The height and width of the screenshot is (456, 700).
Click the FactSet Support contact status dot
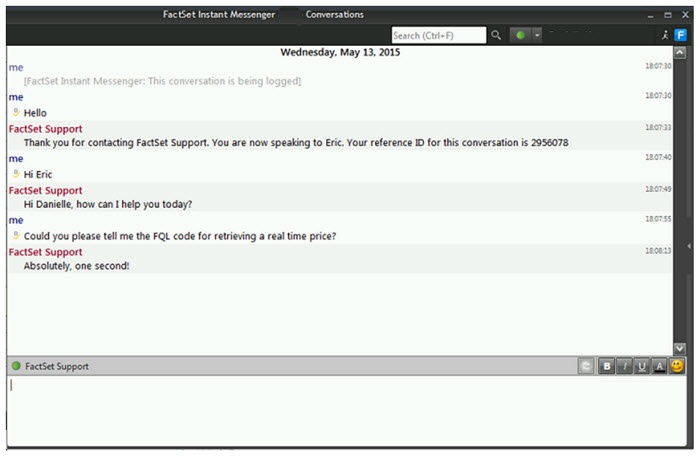(16, 366)
